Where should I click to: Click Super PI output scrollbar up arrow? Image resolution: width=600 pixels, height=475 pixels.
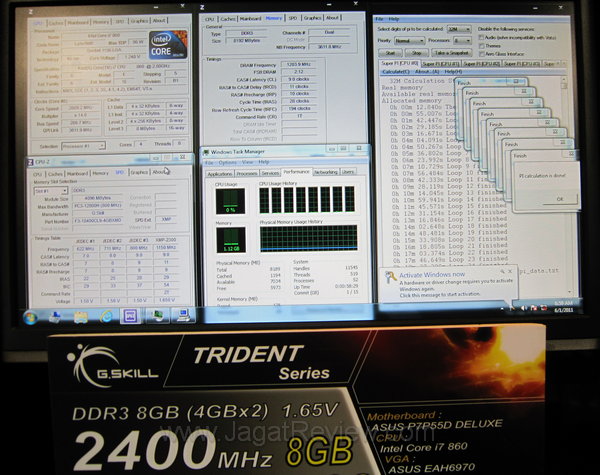(564, 80)
